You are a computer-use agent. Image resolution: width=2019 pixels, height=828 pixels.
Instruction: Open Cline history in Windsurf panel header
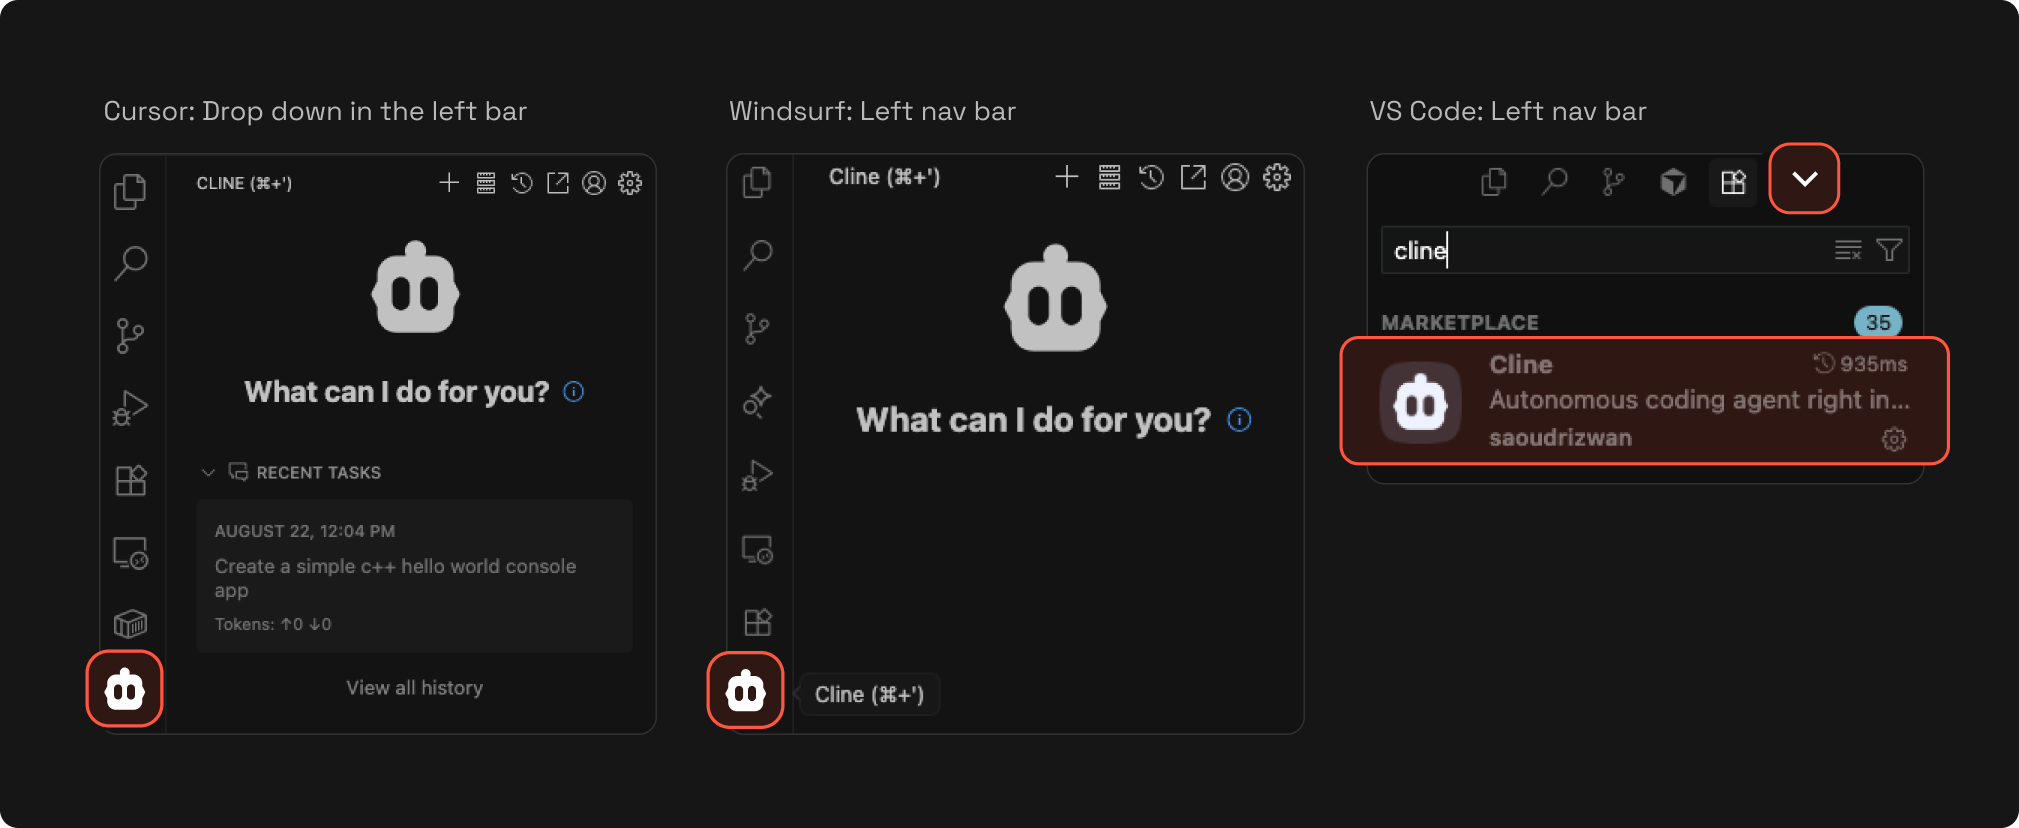click(1151, 178)
